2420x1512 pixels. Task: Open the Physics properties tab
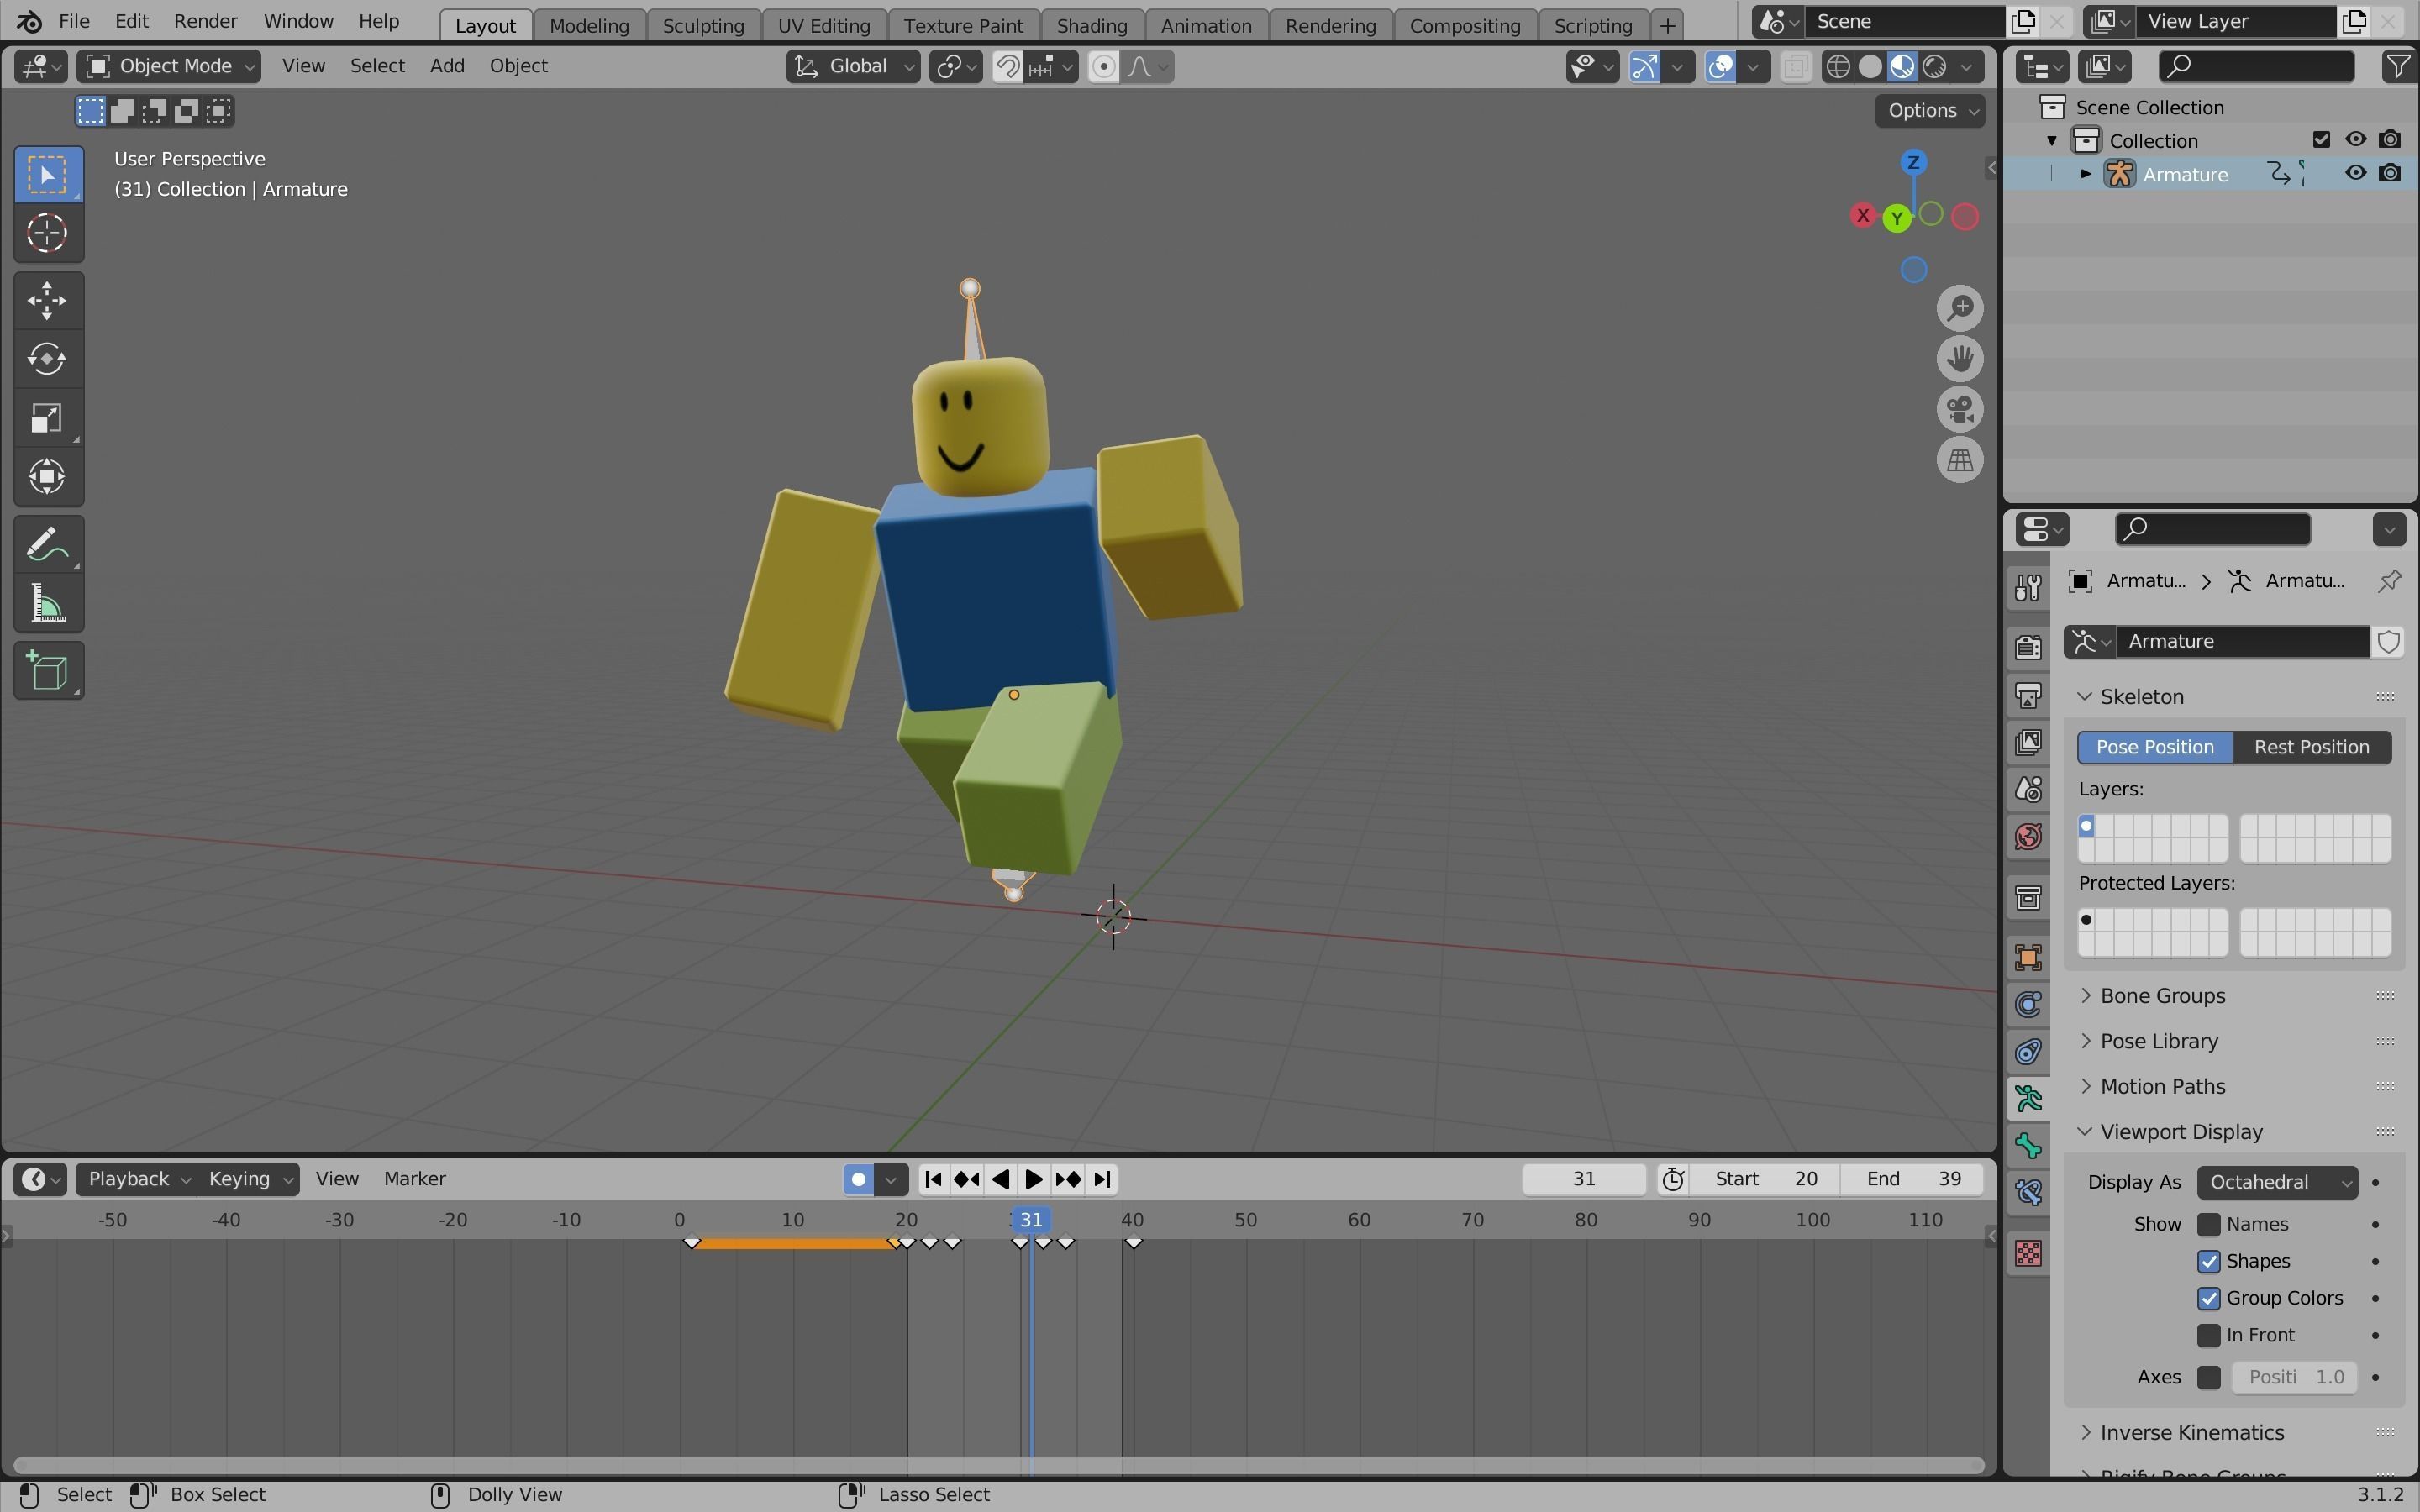(2028, 1005)
